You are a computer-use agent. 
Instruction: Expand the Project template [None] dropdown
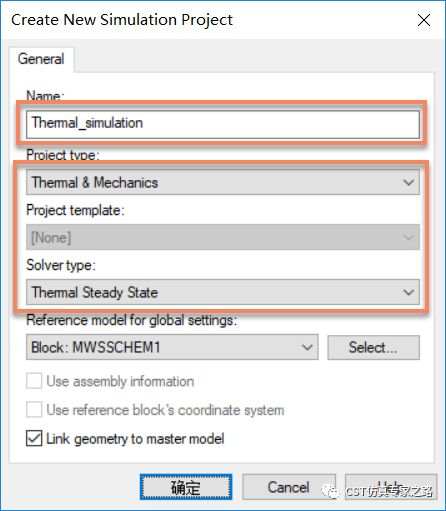click(x=223, y=237)
